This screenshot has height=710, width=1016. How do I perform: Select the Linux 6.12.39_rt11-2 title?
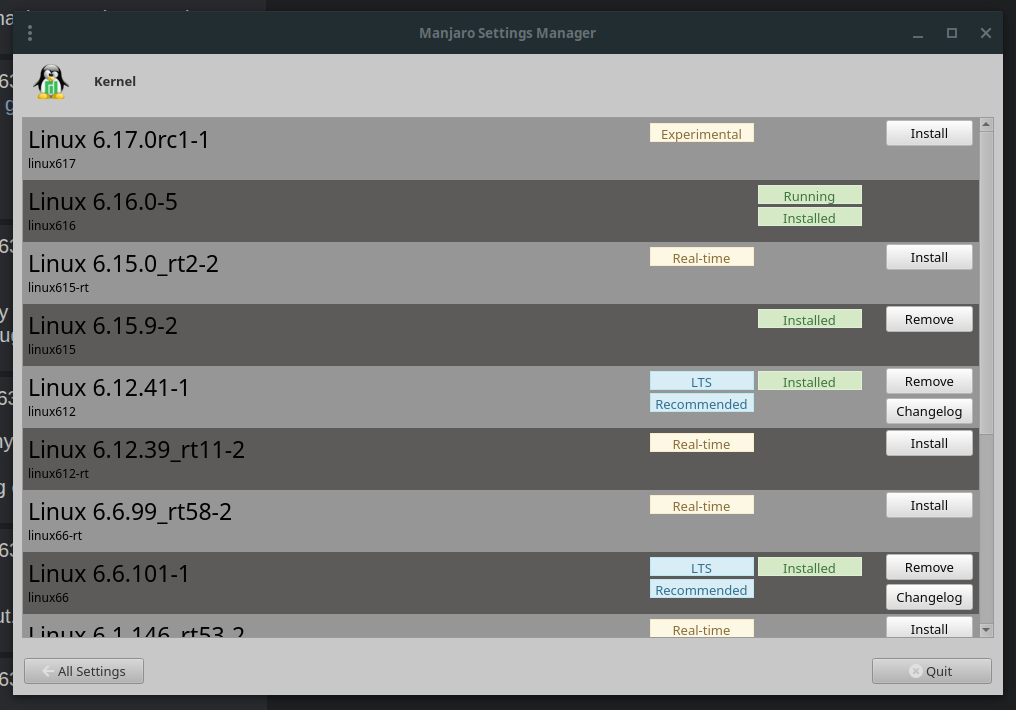point(136,450)
